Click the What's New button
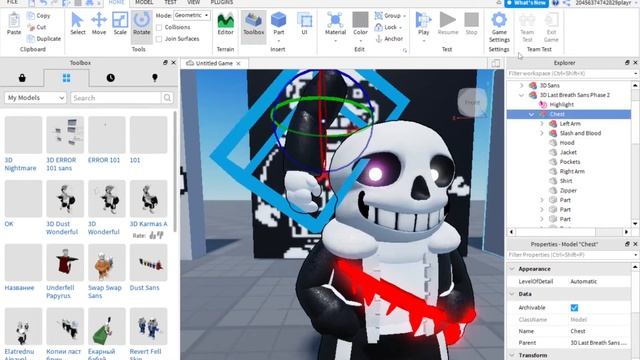 point(526,3)
